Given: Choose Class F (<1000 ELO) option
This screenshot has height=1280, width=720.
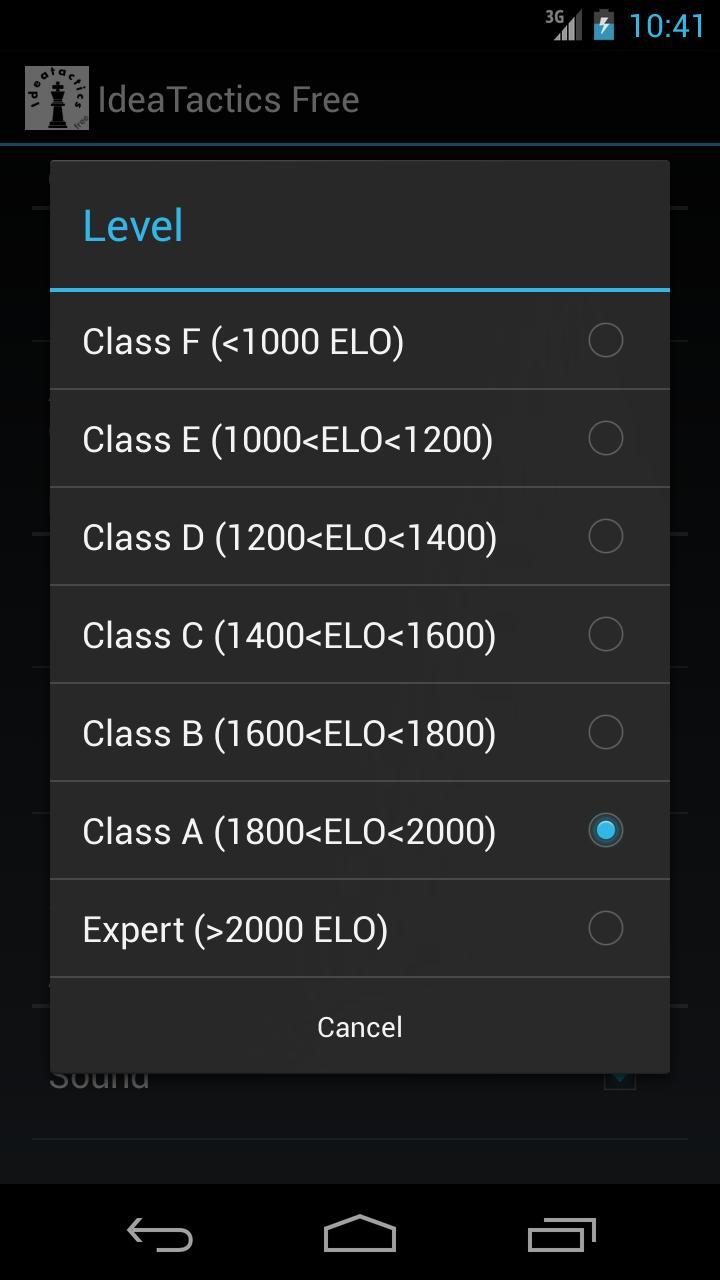Looking at the screenshot, I should tap(243, 341).
